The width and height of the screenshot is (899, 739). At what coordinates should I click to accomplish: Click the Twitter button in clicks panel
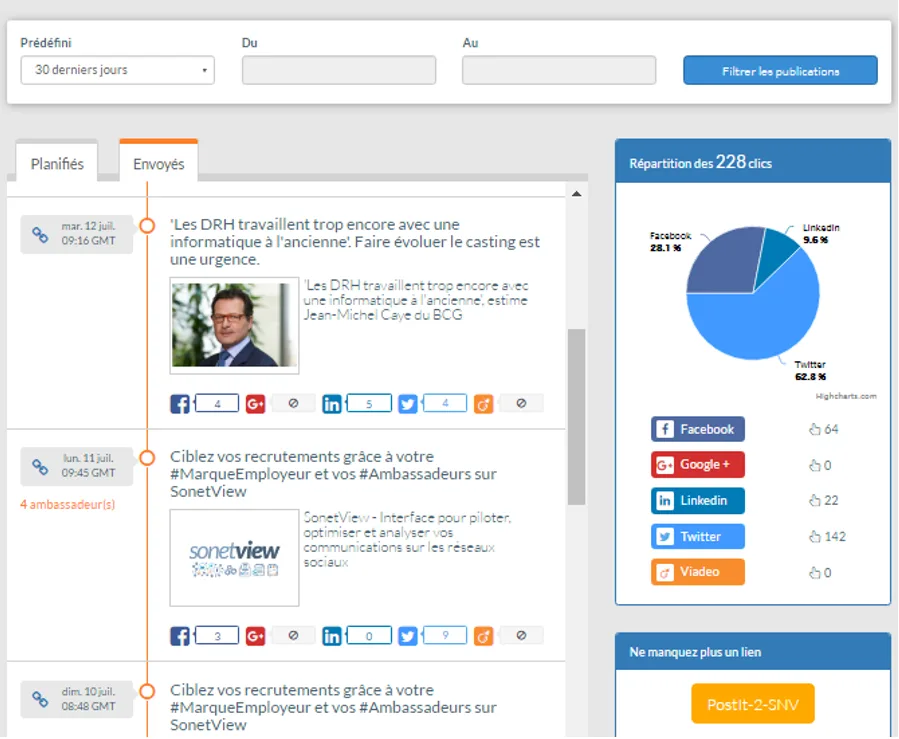click(698, 537)
